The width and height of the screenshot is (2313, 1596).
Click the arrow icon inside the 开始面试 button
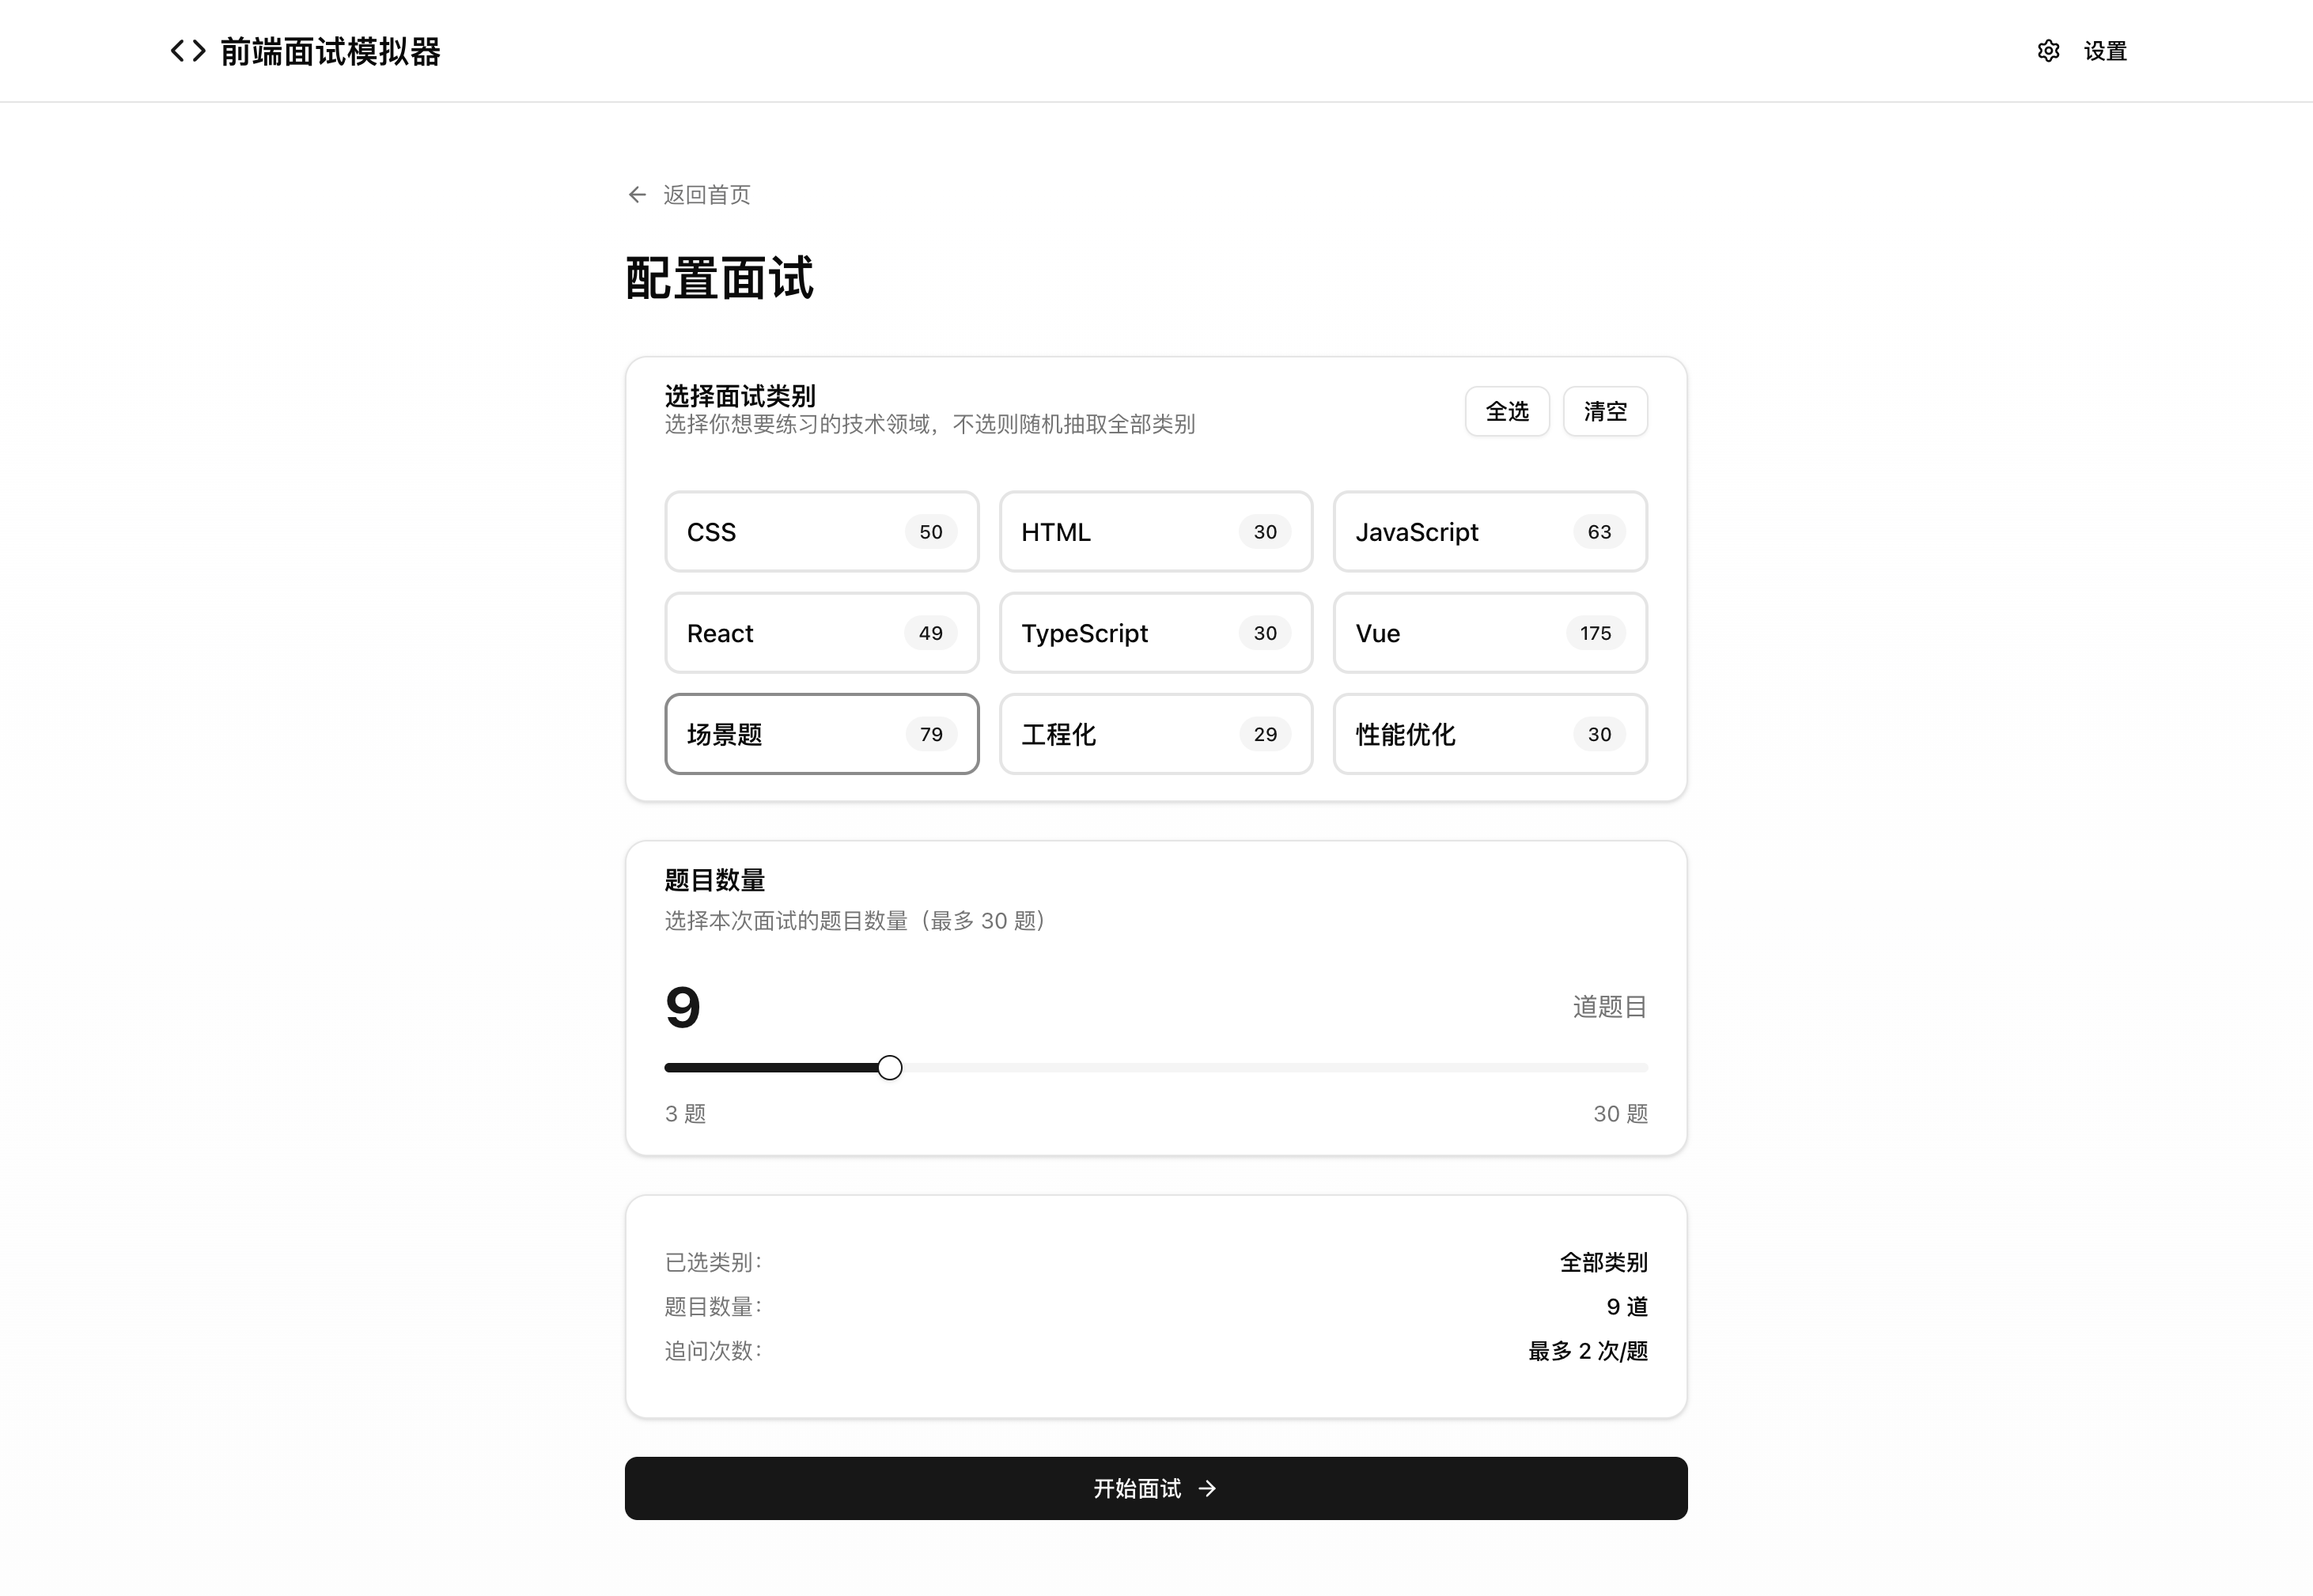pos(1208,1488)
